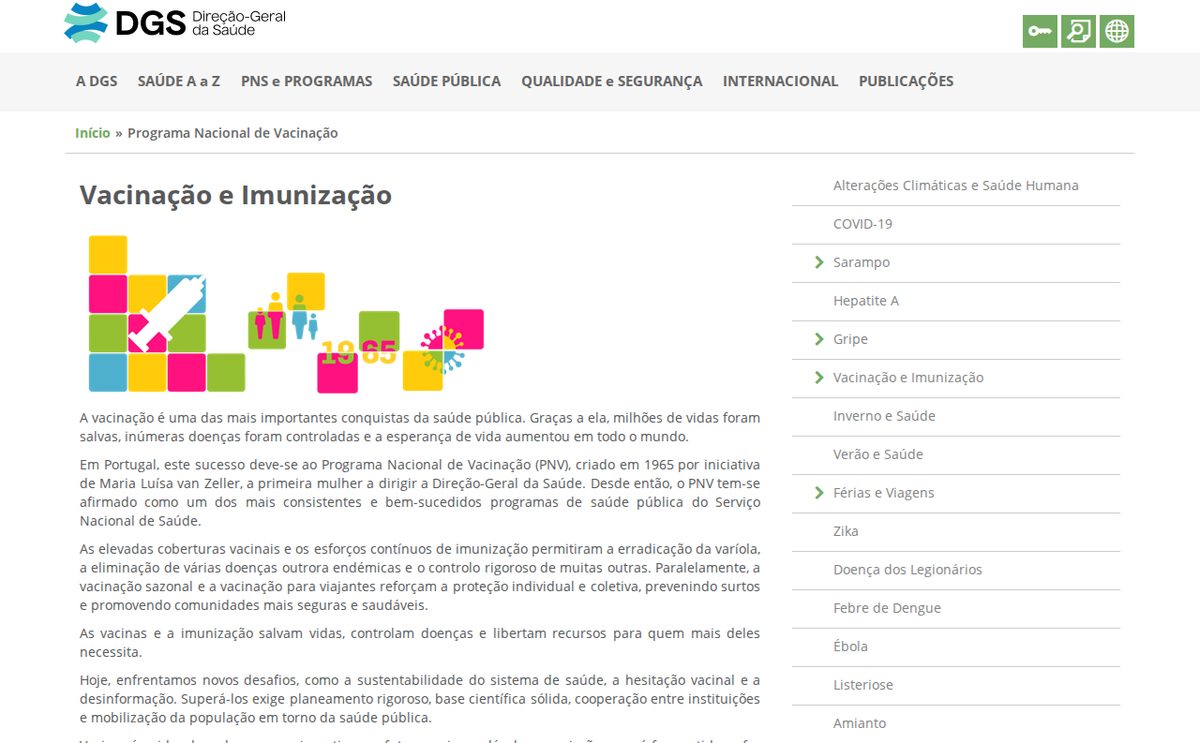
Task: Open the SAÚDE A a Z menu
Action: click(179, 81)
